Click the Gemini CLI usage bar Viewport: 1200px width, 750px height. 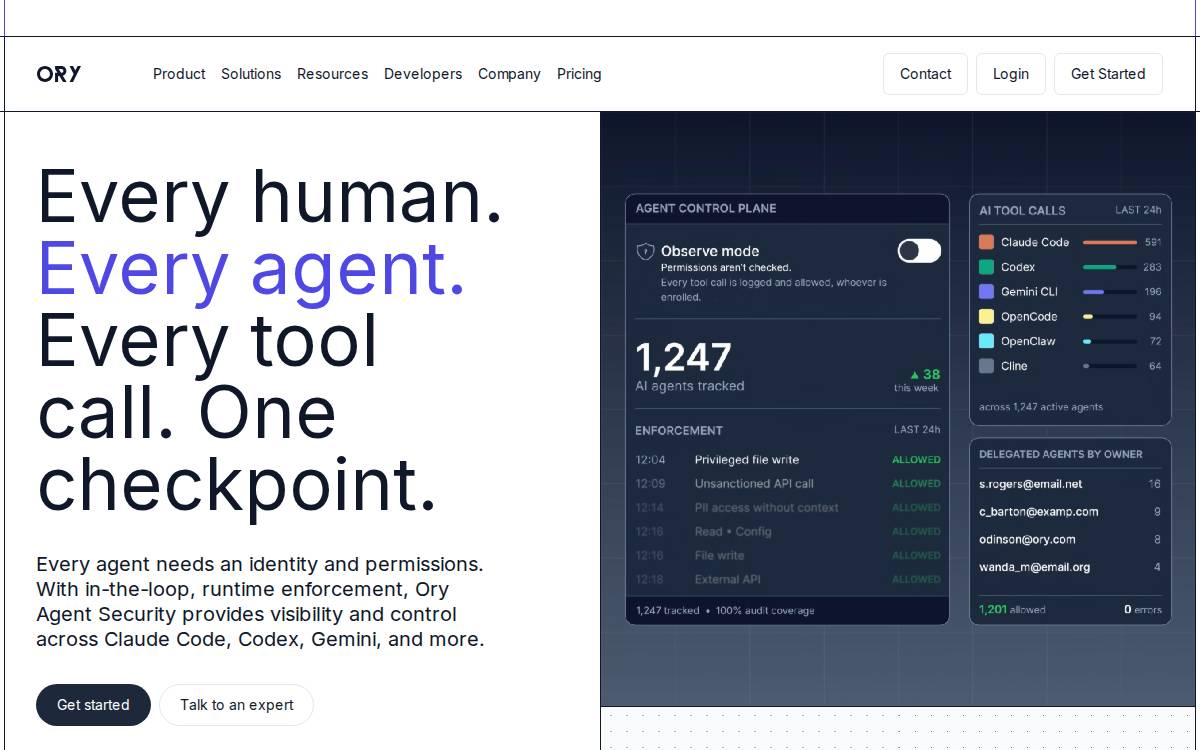(x=1110, y=292)
